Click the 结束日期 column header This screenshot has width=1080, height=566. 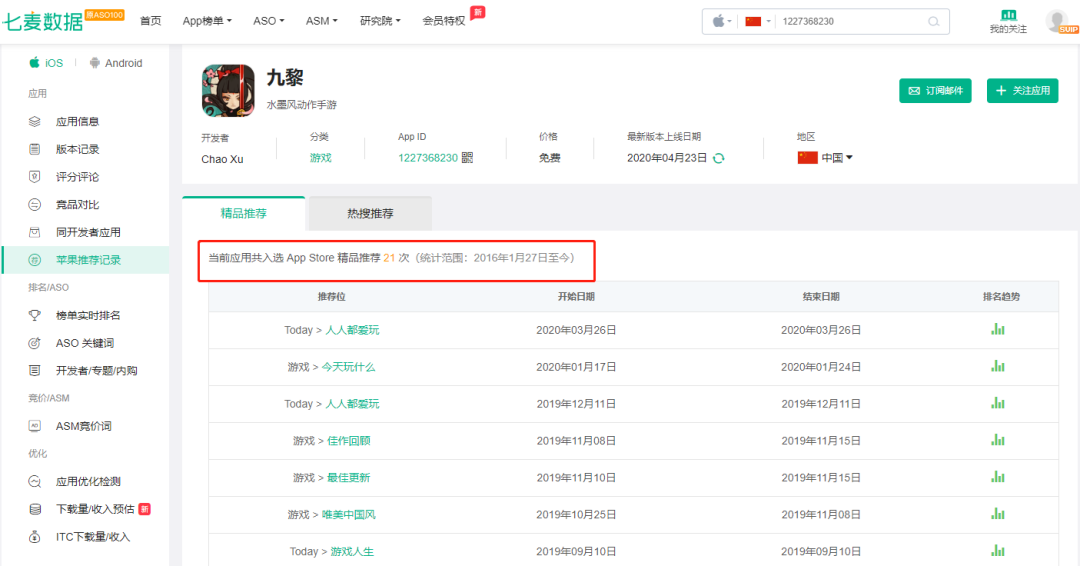coord(820,297)
